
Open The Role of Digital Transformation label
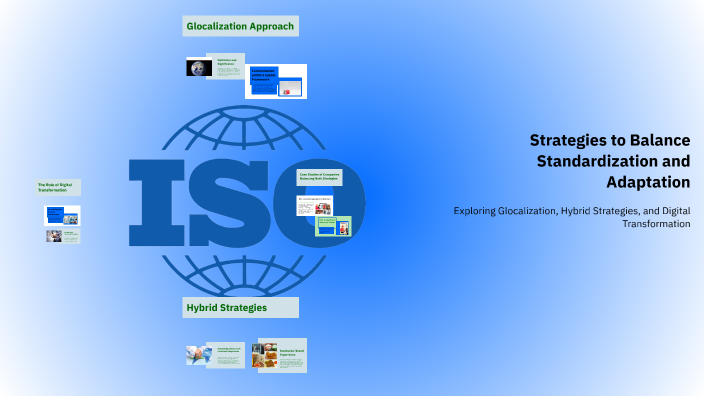click(x=58, y=188)
